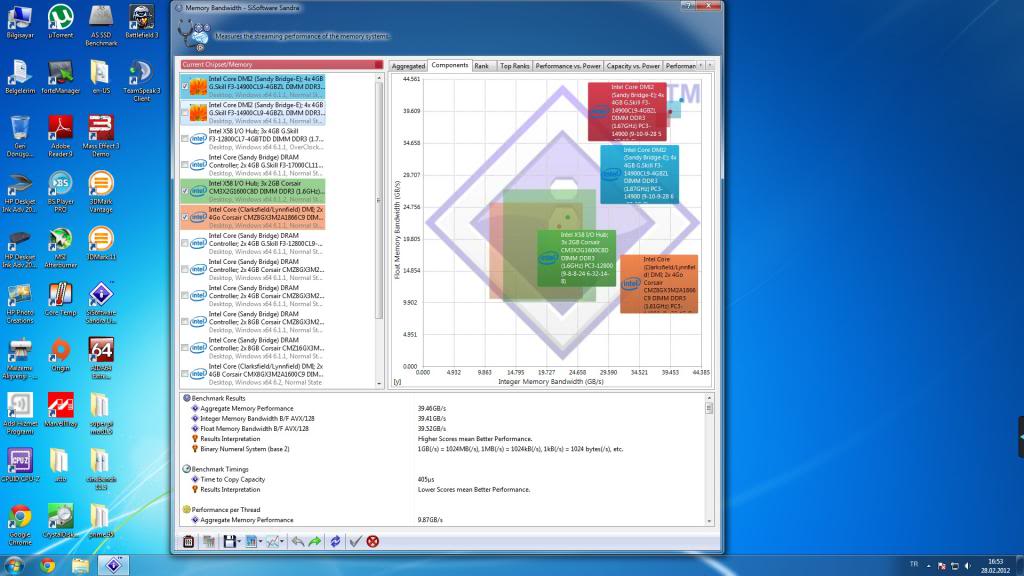Select the Components tab
1024x576 pixels.
tap(449, 65)
